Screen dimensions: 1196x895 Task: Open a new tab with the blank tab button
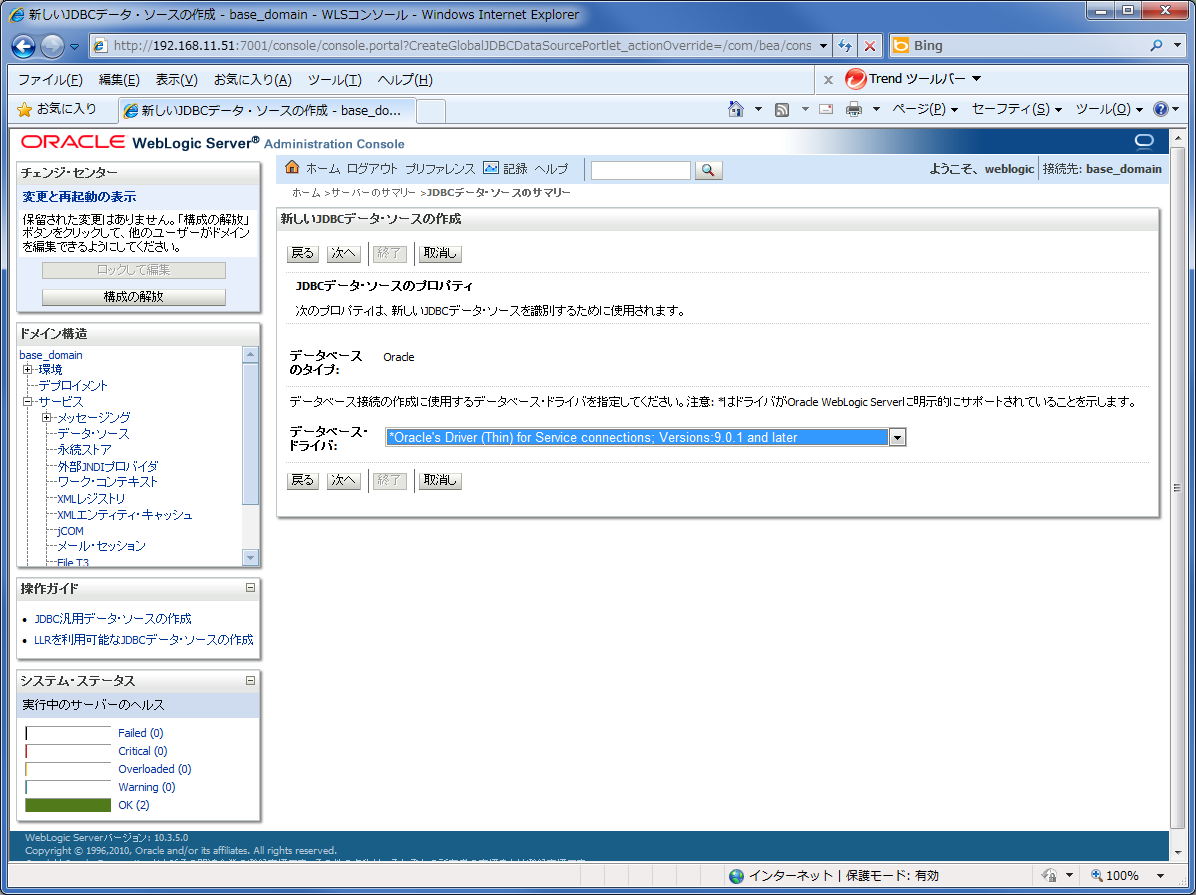tap(431, 111)
